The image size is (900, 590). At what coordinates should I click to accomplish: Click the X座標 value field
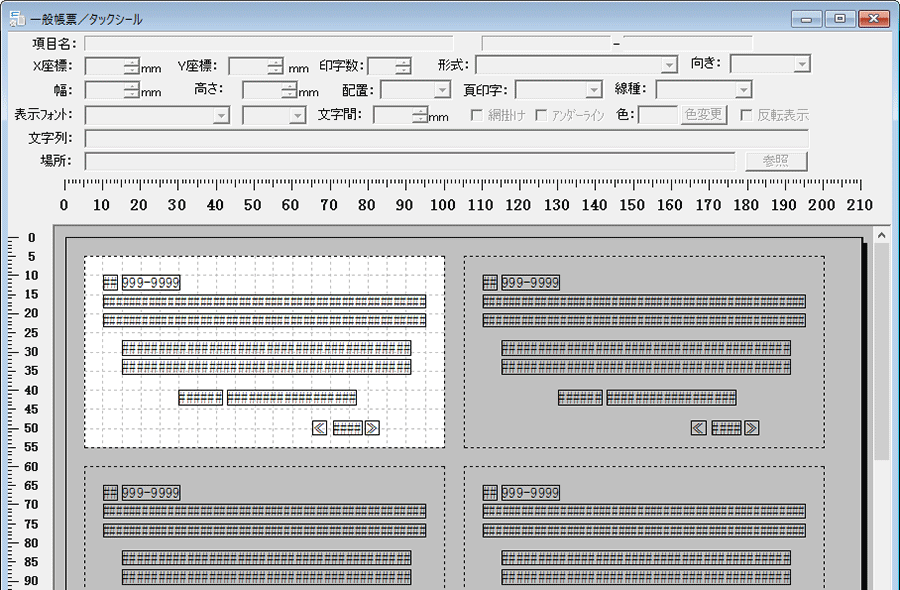point(104,67)
